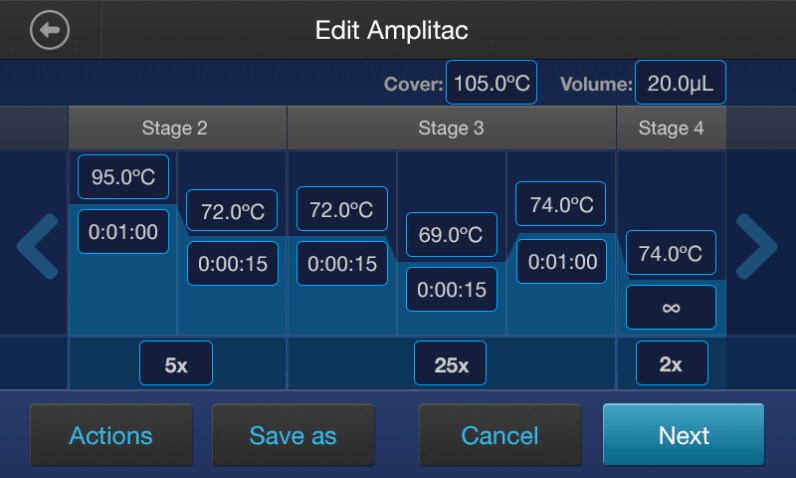This screenshot has width=796, height=478.
Task: Change the 95.0°C temperature in Stage 2
Action: pyautogui.click(x=123, y=177)
